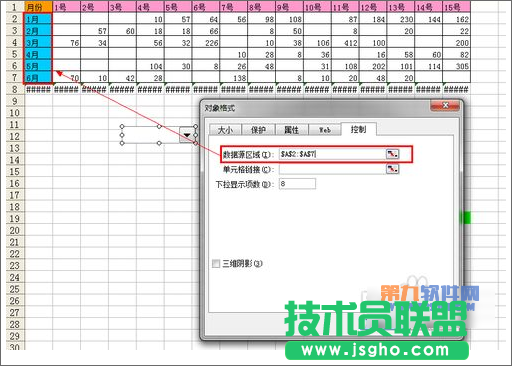Open the combo box dropdown arrow on sheet
This screenshot has height=366, width=512.
click(187, 135)
